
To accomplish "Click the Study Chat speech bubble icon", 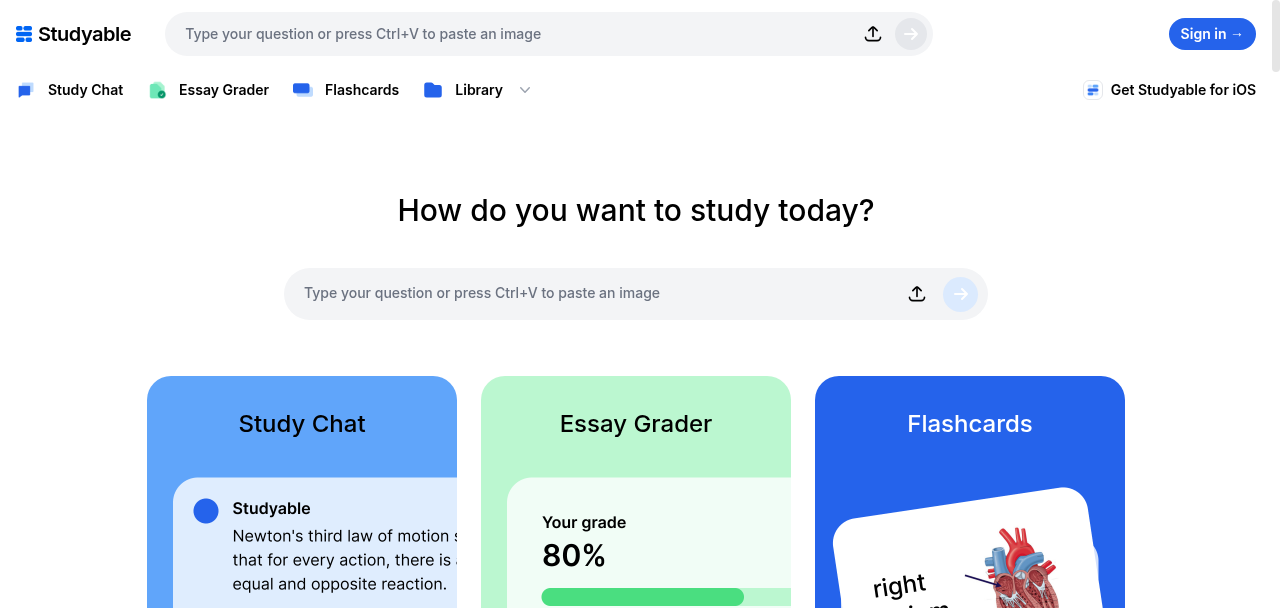I will pos(26,90).
